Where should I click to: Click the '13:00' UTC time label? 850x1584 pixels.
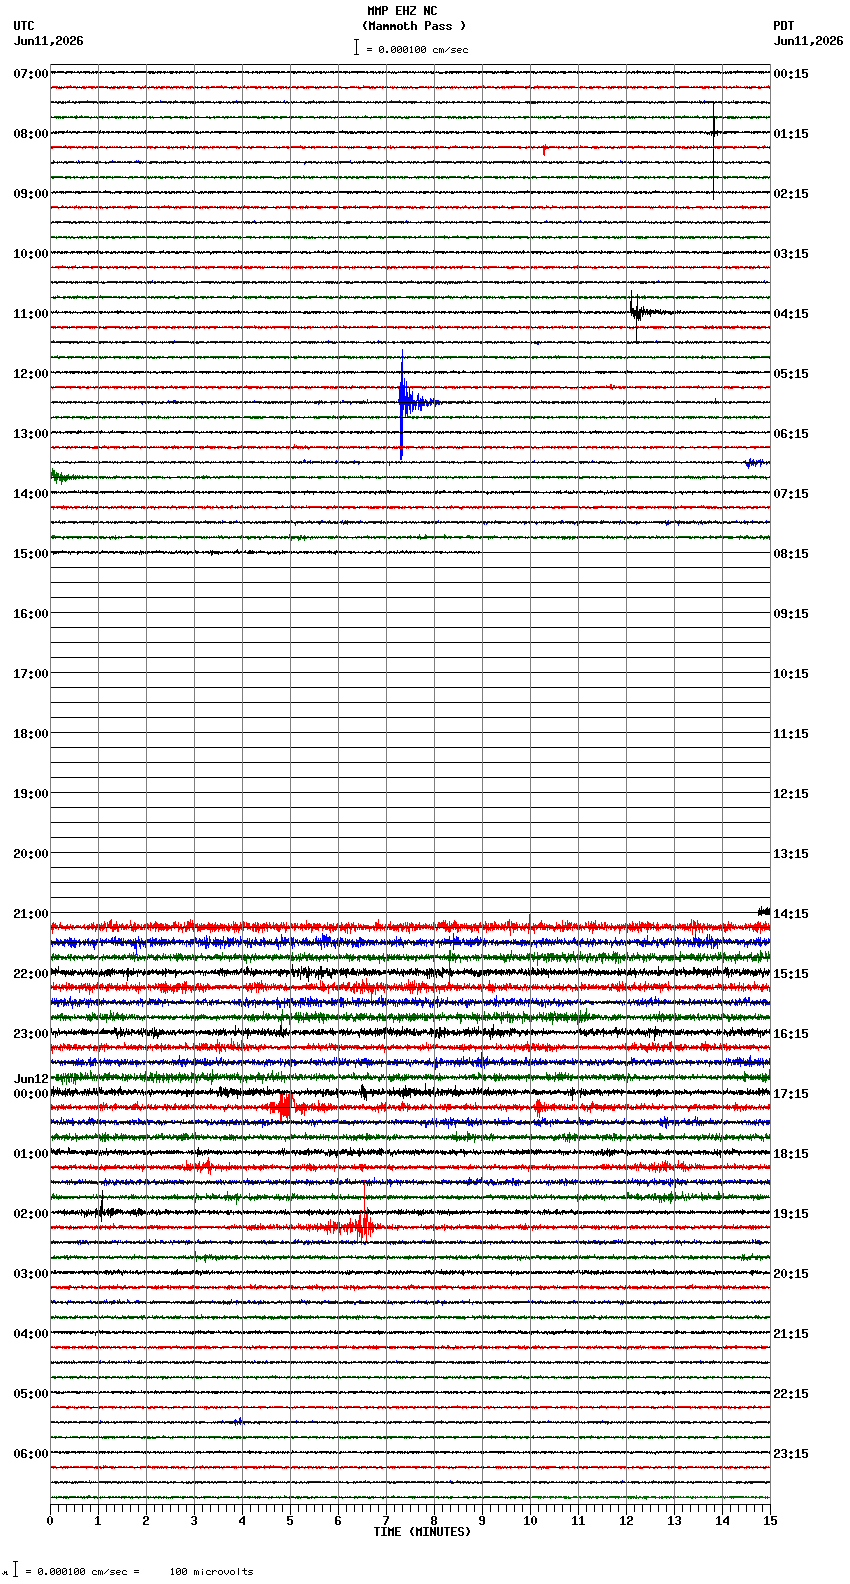pyautogui.click(x=31, y=434)
